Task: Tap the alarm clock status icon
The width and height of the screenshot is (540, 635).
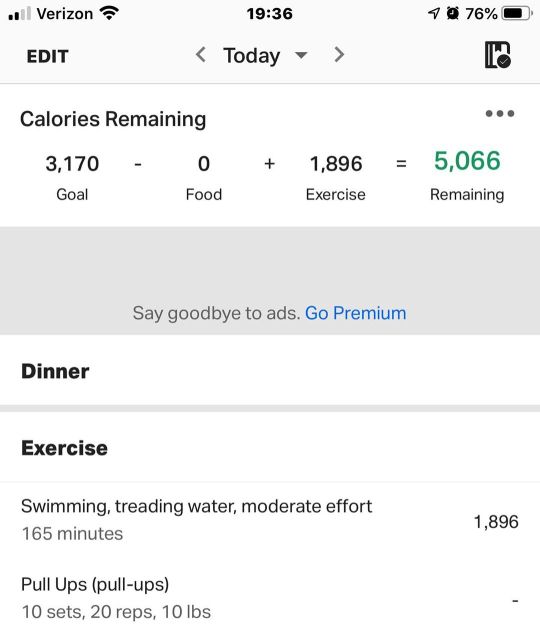Action: (x=452, y=14)
